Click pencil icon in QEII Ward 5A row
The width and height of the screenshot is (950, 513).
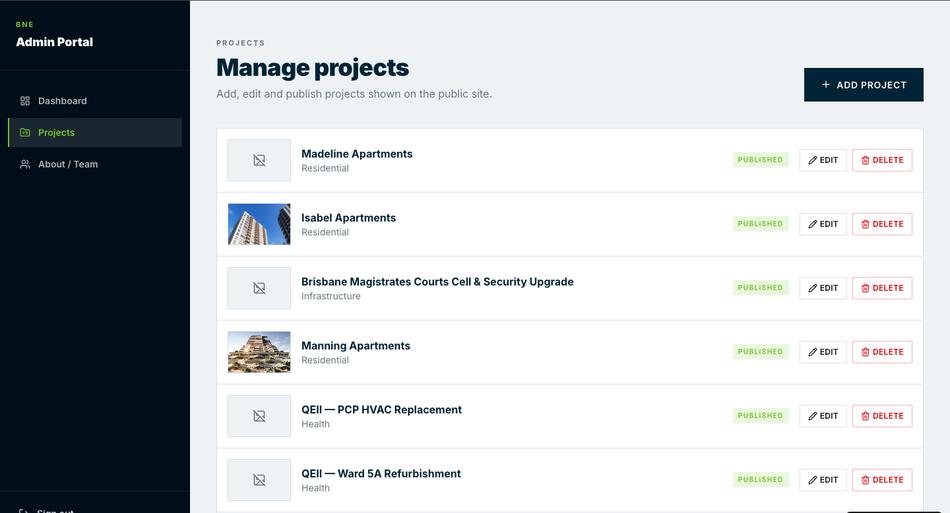[x=812, y=480]
